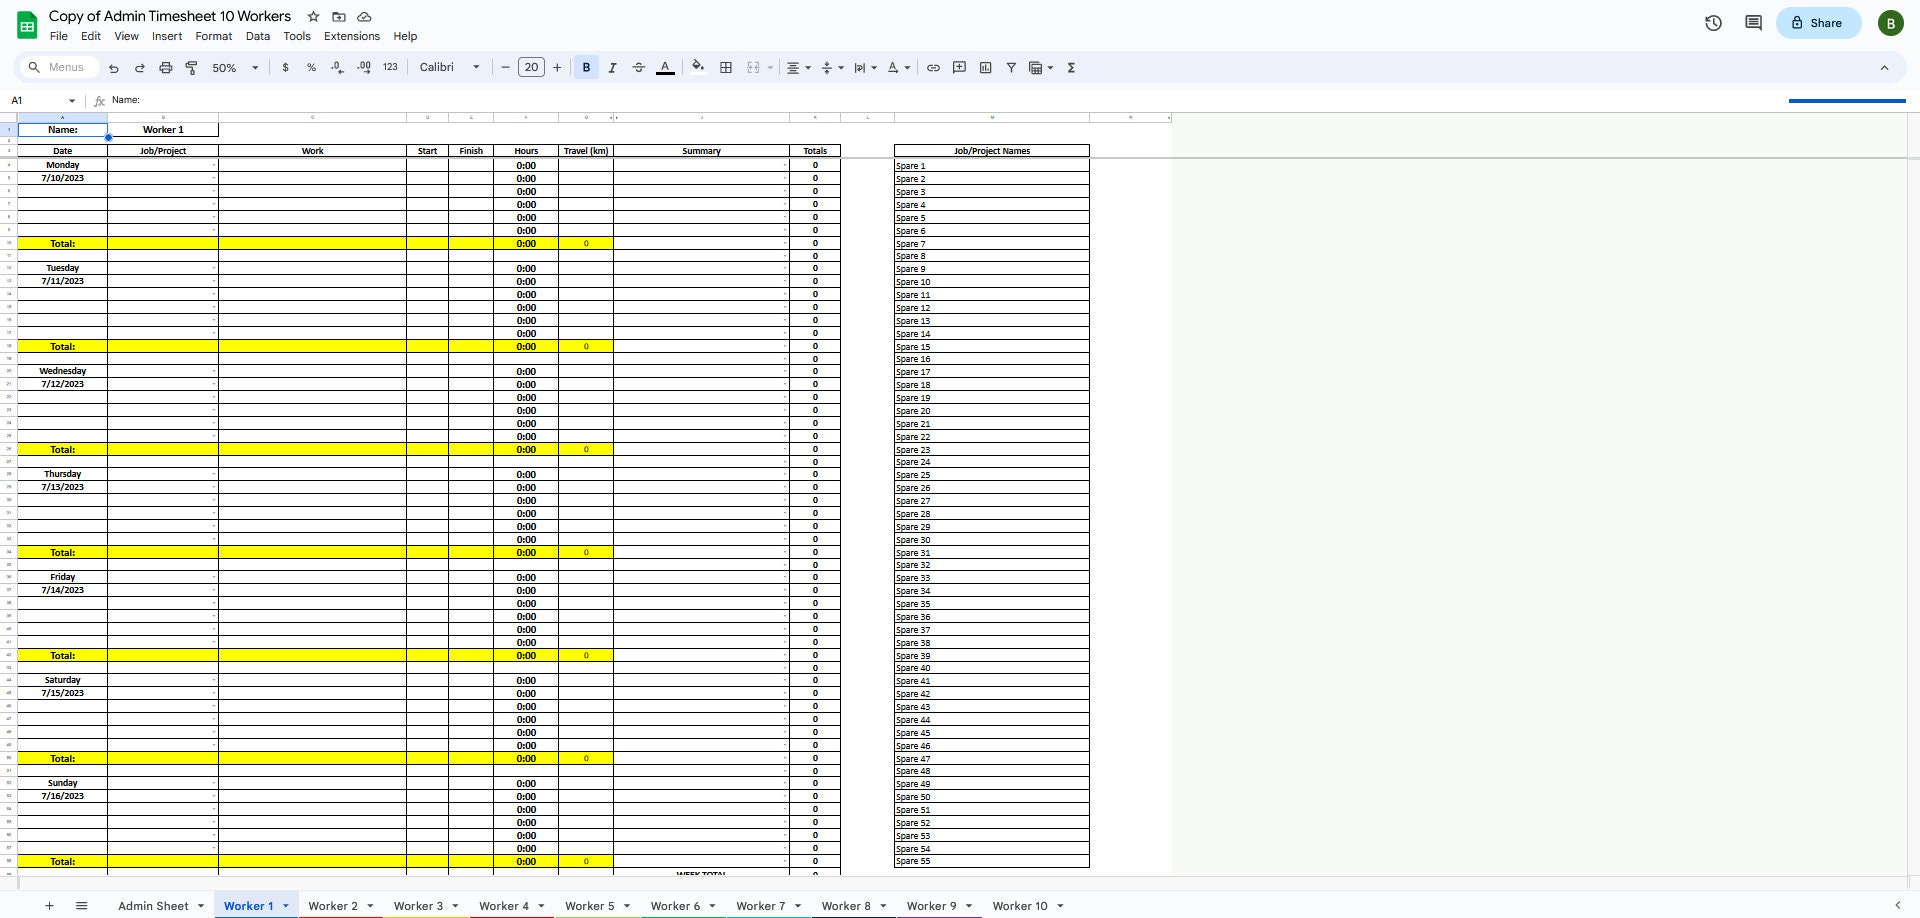Toggle bold formatting on the selected cell
1920x918 pixels.
pyautogui.click(x=586, y=67)
